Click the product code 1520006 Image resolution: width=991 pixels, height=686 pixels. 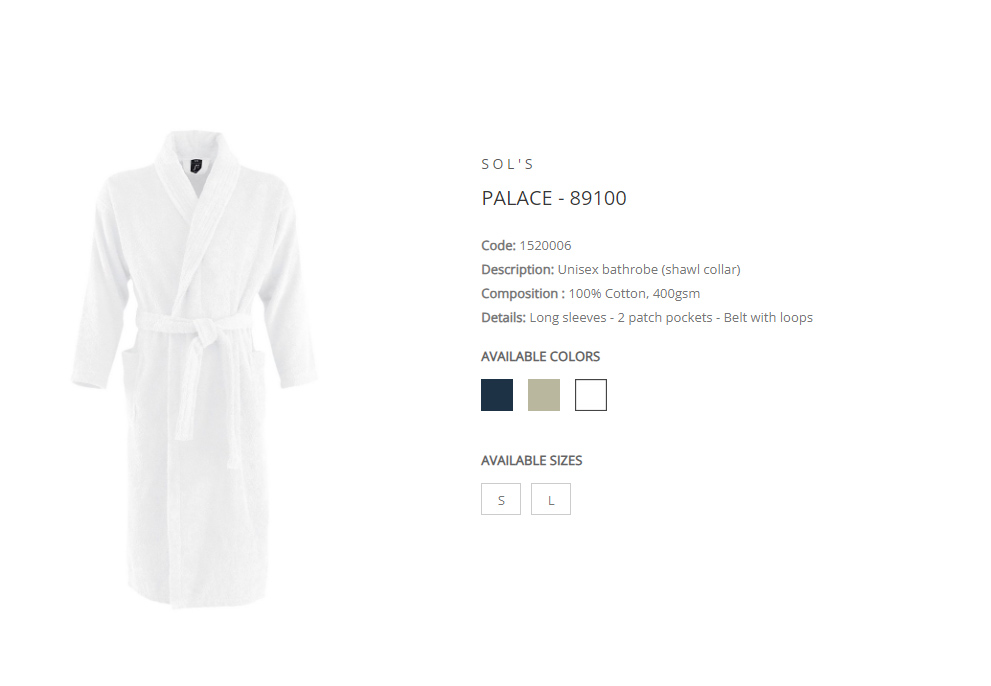coord(545,245)
